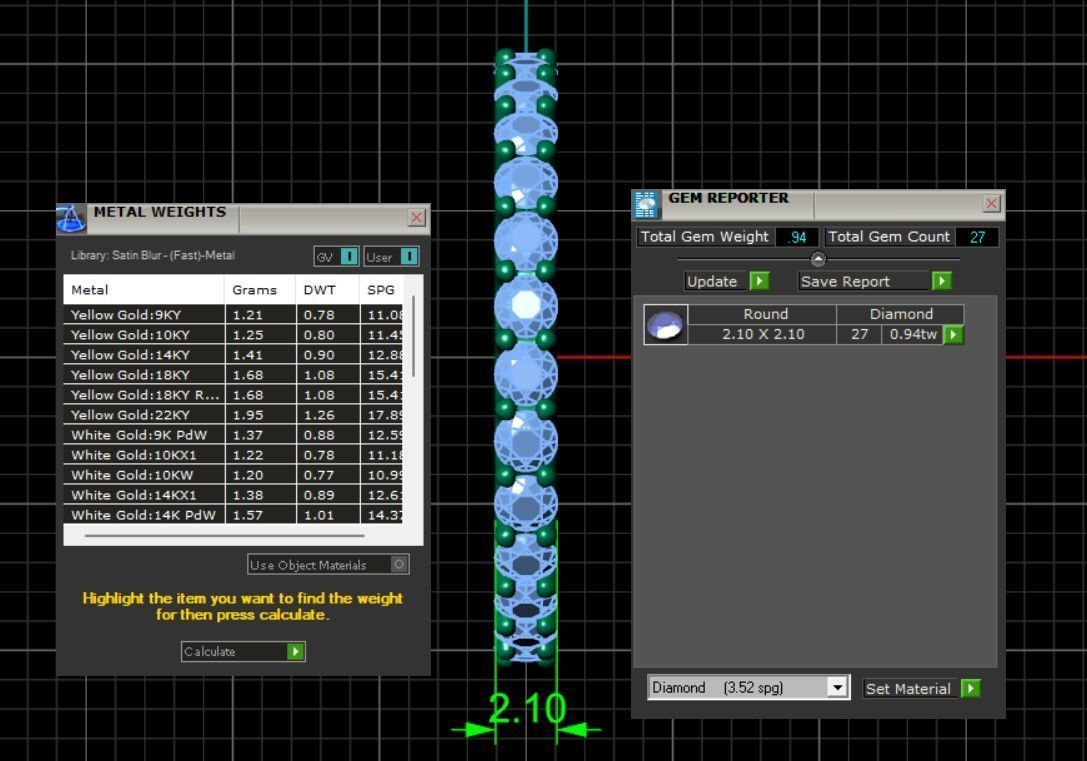Click the Set Material button

click(x=910, y=688)
